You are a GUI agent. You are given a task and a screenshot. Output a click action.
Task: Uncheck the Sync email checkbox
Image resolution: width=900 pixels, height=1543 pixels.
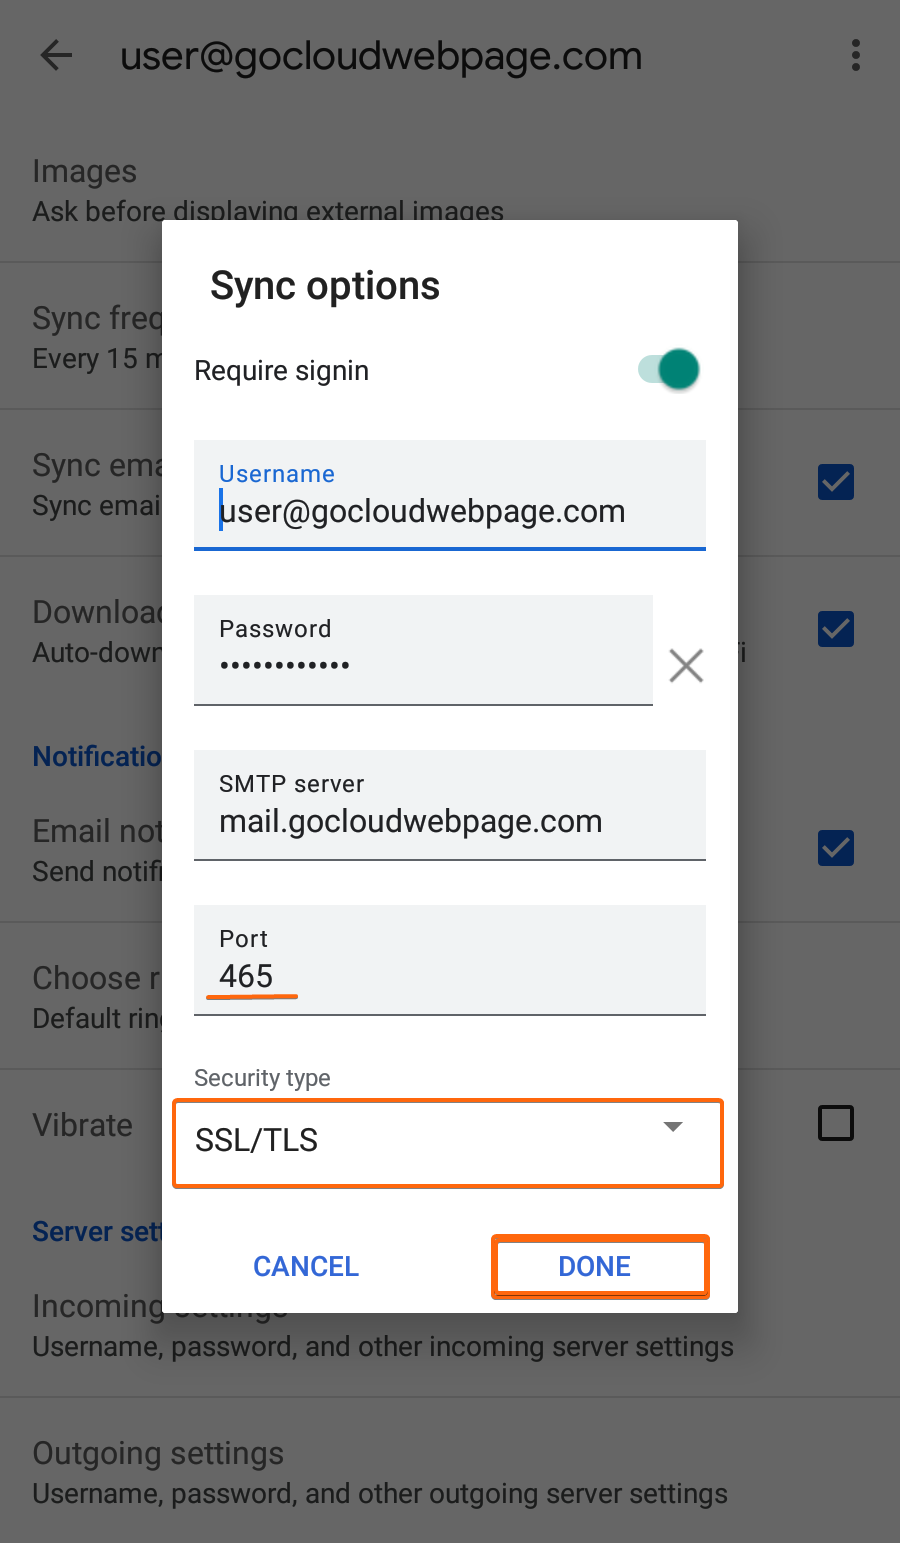tap(836, 482)
